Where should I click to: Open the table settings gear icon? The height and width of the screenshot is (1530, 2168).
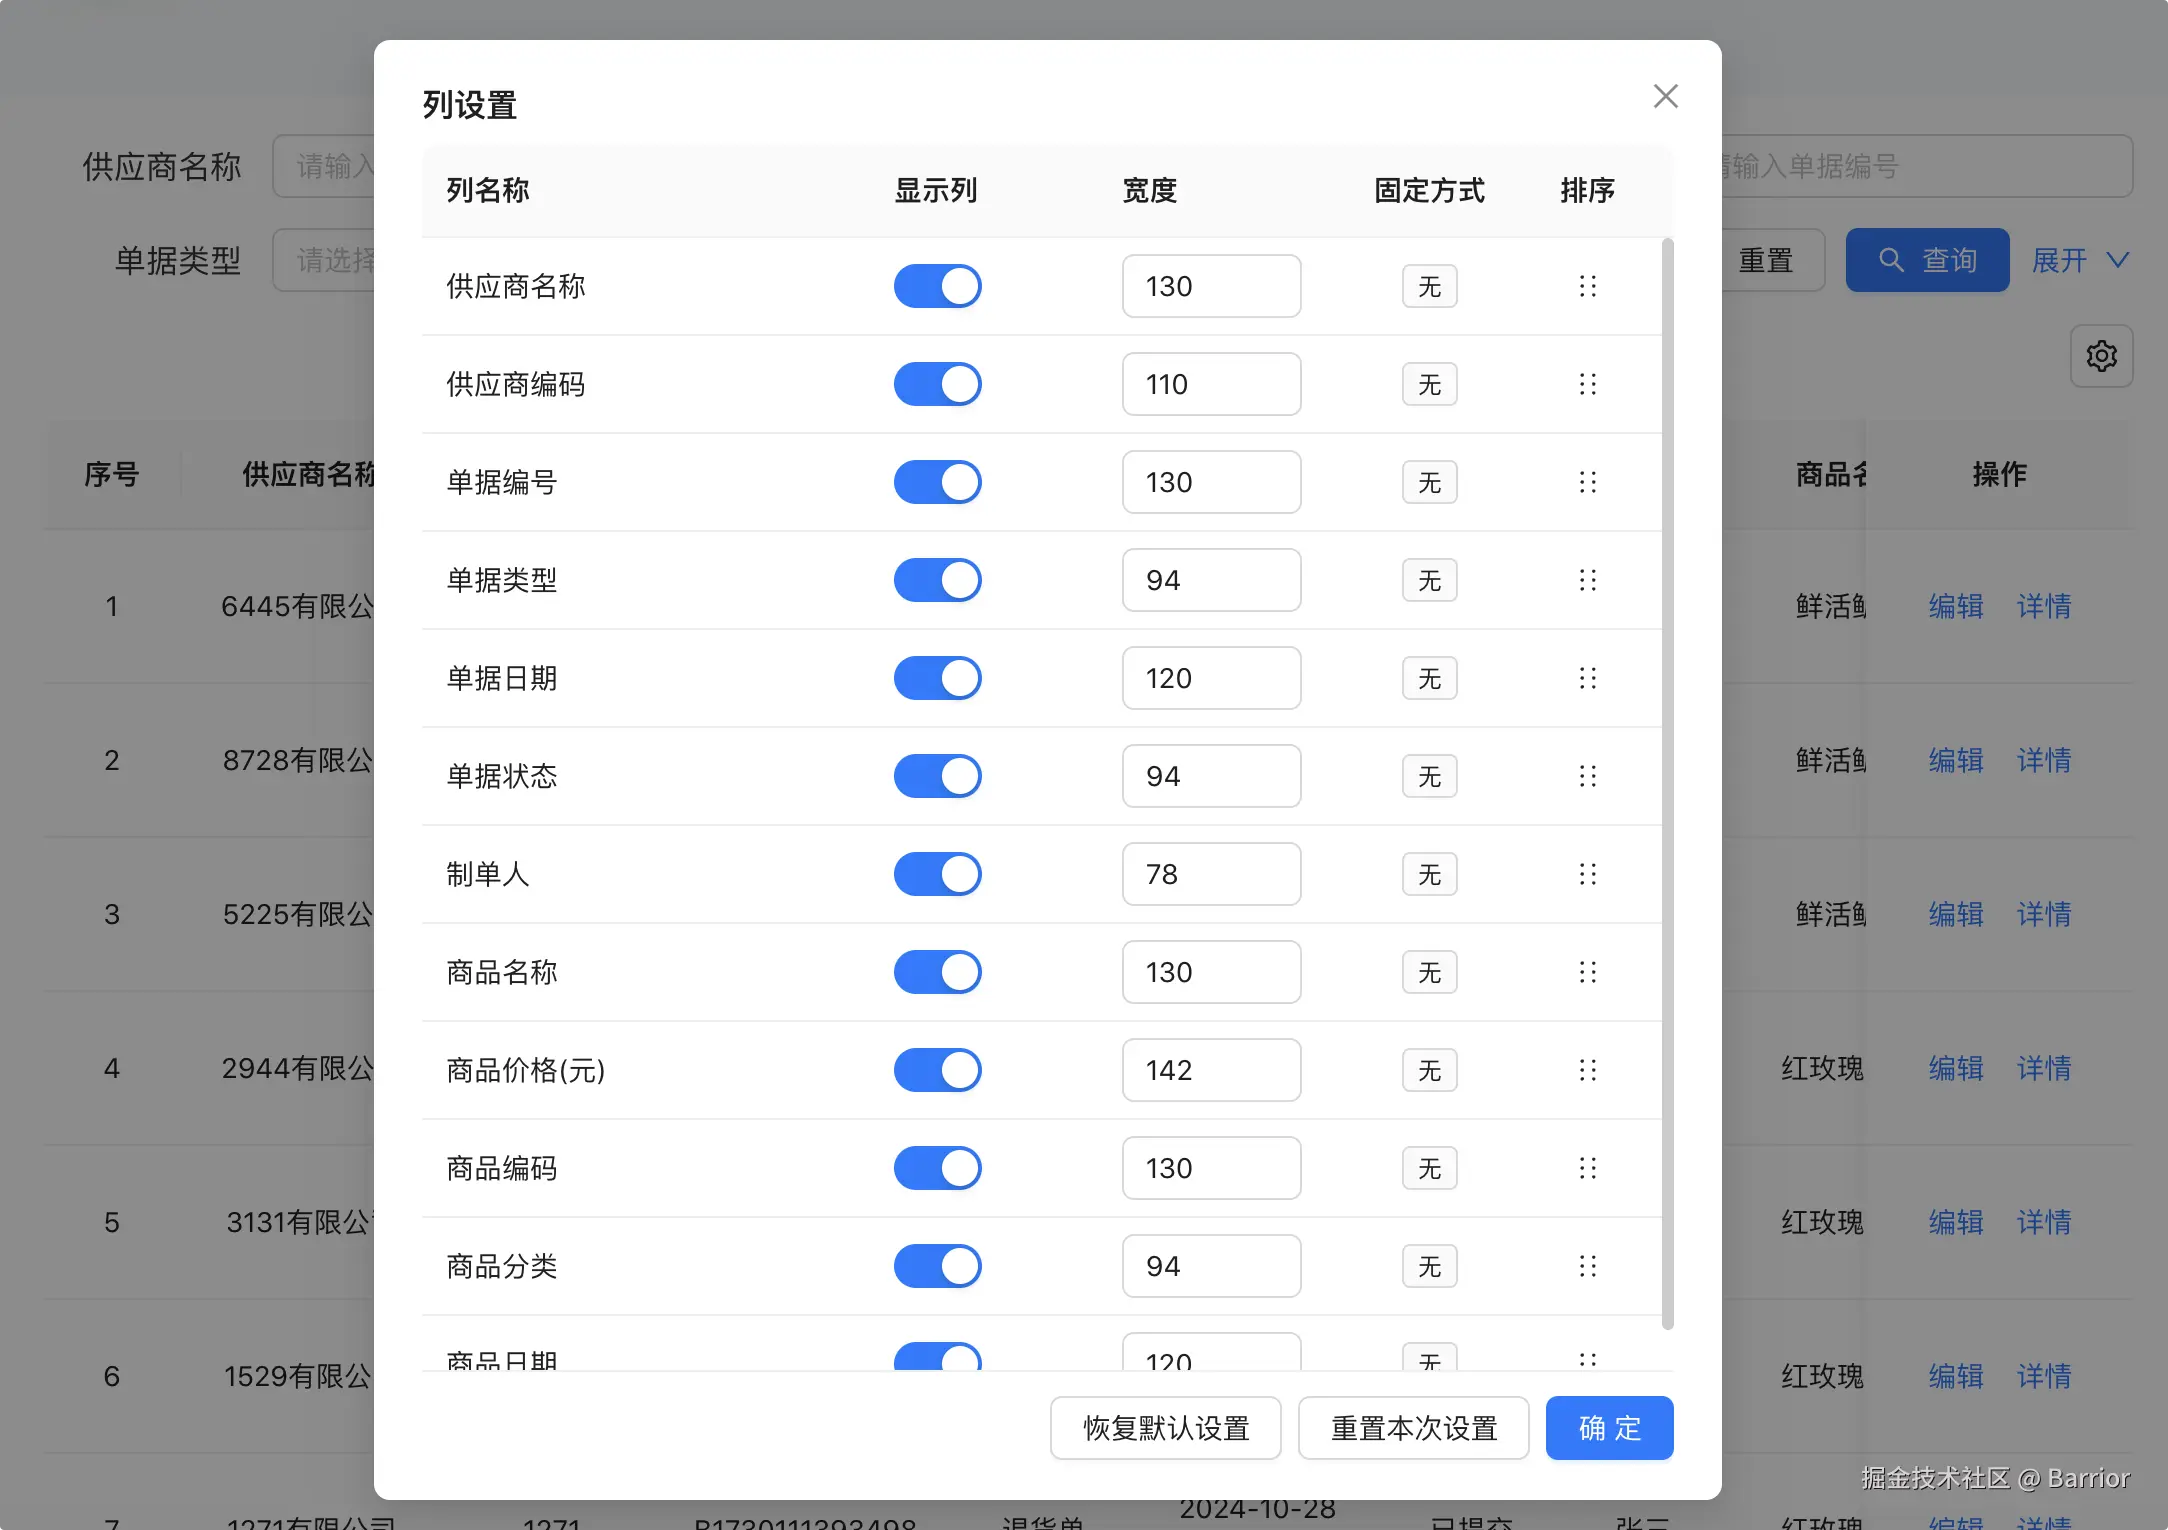click(2101, 356)
